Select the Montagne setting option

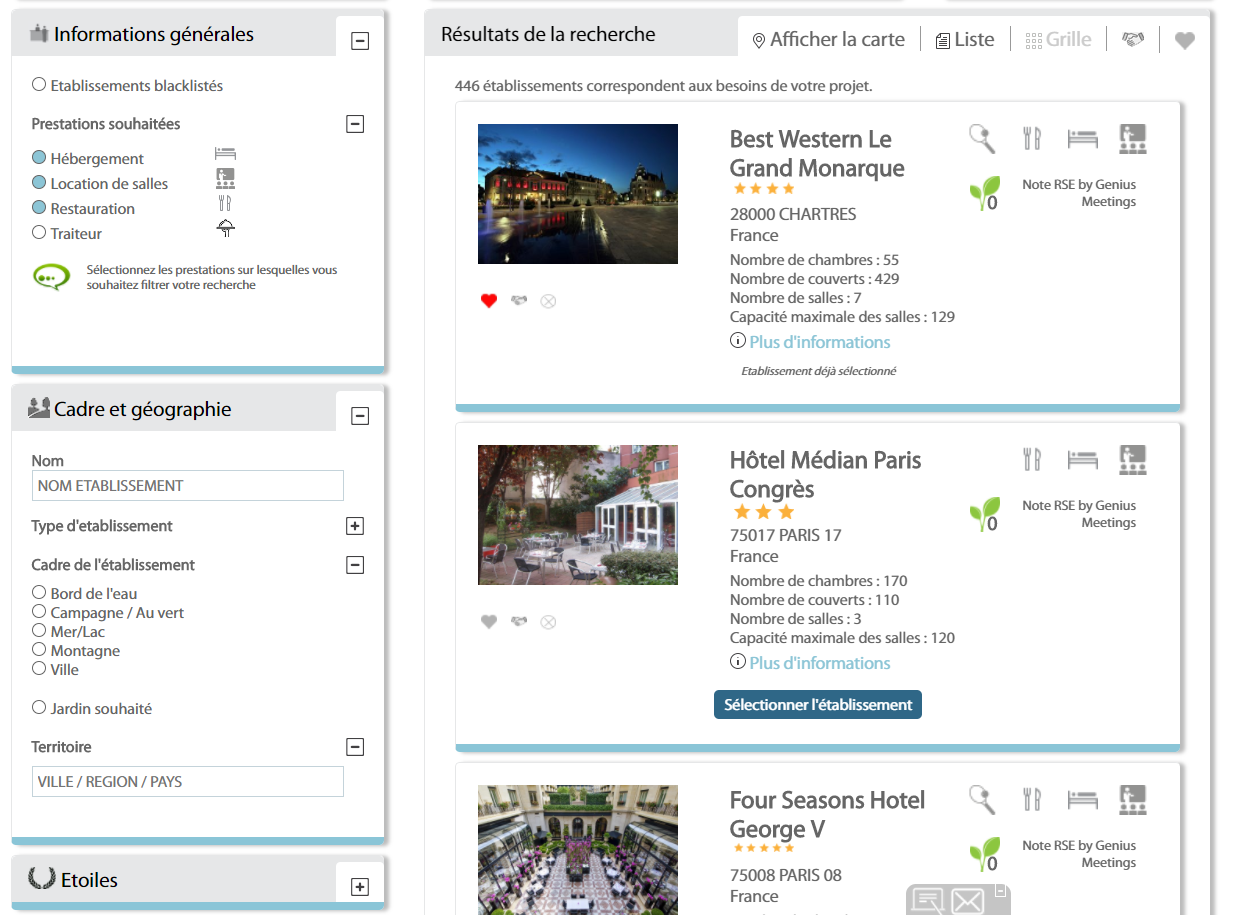39,650
